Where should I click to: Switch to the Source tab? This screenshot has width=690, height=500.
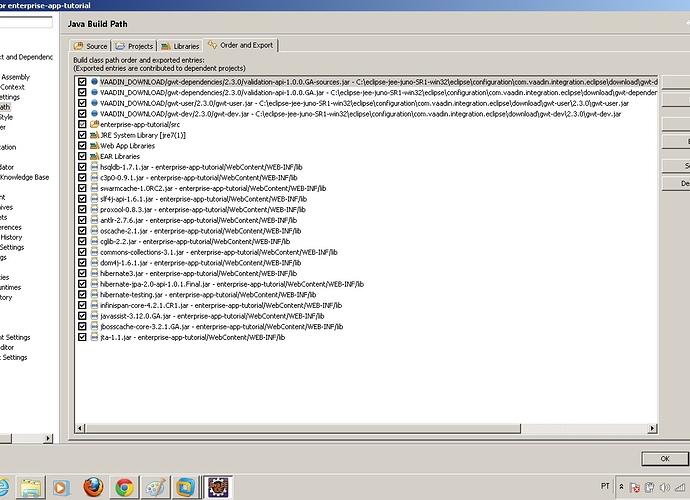point(91,46)
